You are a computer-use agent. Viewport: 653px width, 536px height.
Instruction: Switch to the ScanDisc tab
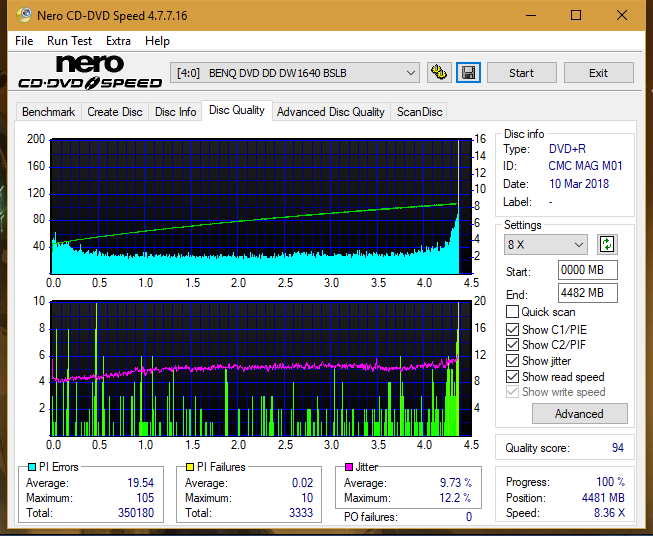click(x=419, y=112)
